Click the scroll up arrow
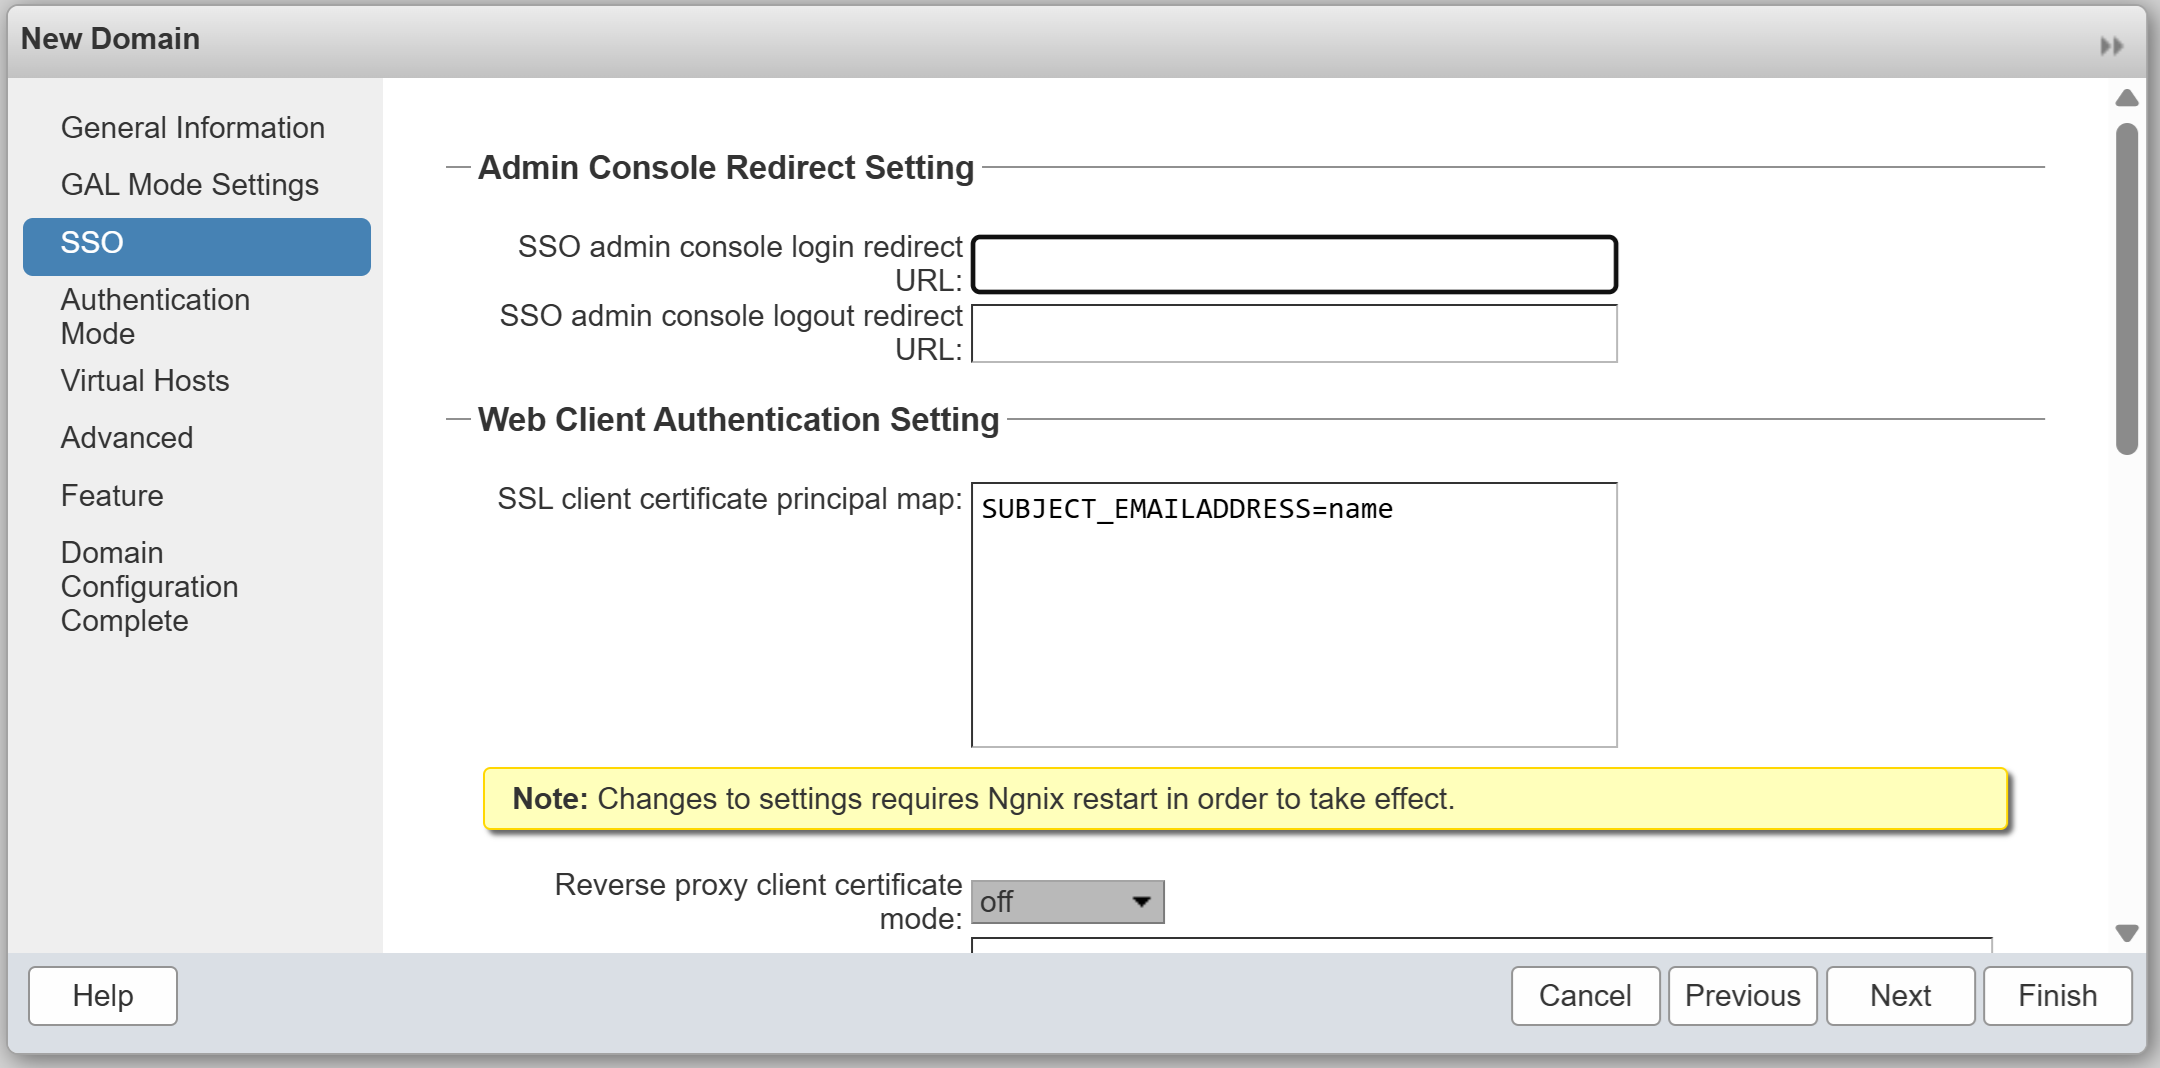 click(x=2127, y=98)
